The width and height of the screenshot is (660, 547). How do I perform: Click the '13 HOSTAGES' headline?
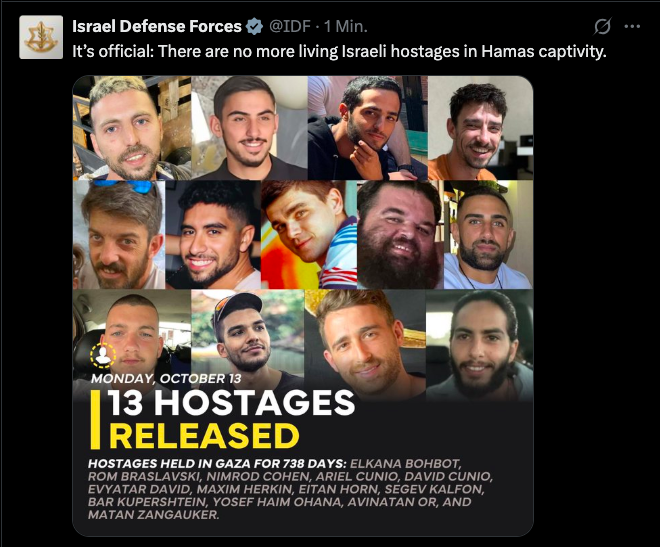[x=232, y=403]
